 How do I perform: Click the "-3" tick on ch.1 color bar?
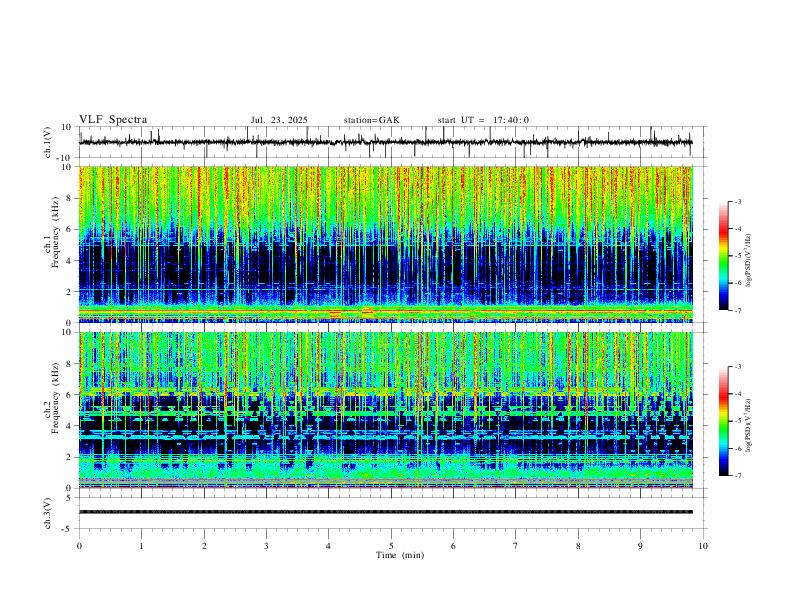(x=737, y=201)
